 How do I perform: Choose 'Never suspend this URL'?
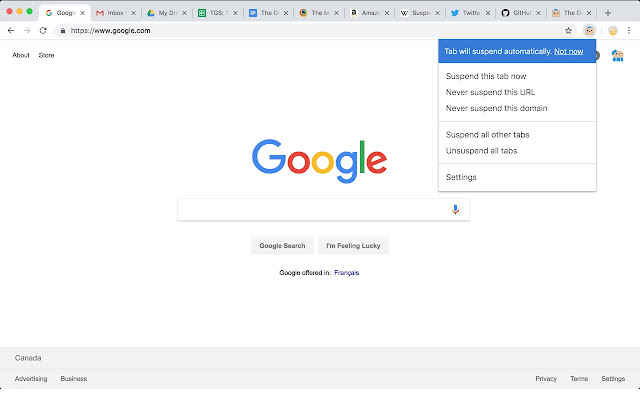click(x=490, y=92)
